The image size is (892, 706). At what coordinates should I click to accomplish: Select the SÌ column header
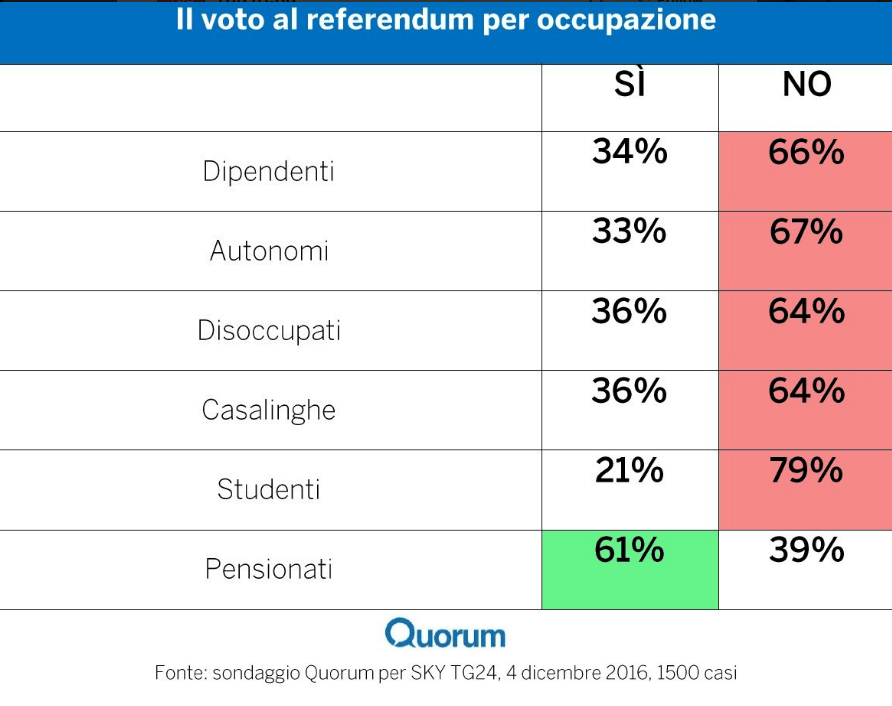pyautogui.click(x=629, y=87)
